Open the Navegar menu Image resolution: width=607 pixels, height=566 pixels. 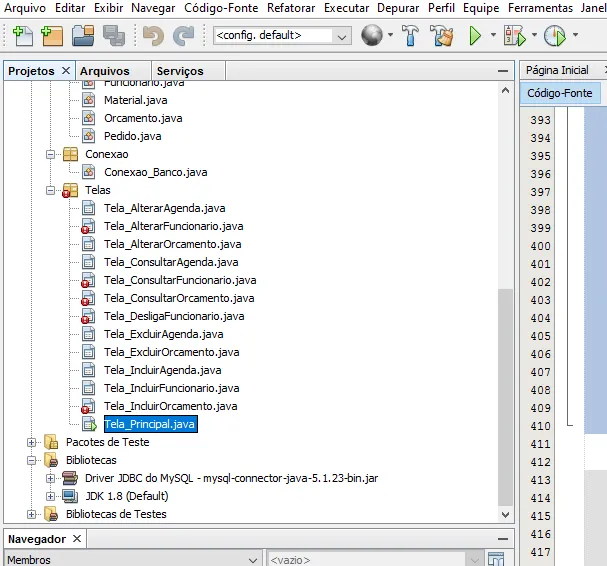click(x=153, y=8)
